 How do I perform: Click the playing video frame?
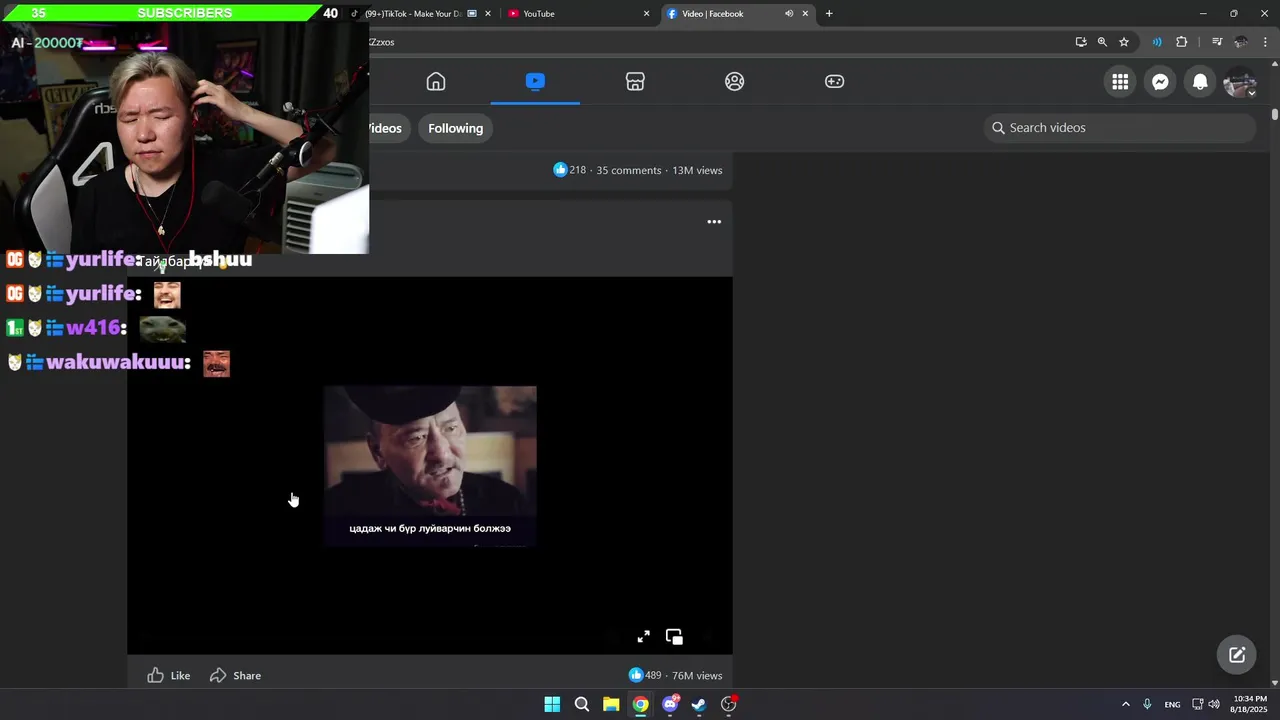(x=430, y=466)
